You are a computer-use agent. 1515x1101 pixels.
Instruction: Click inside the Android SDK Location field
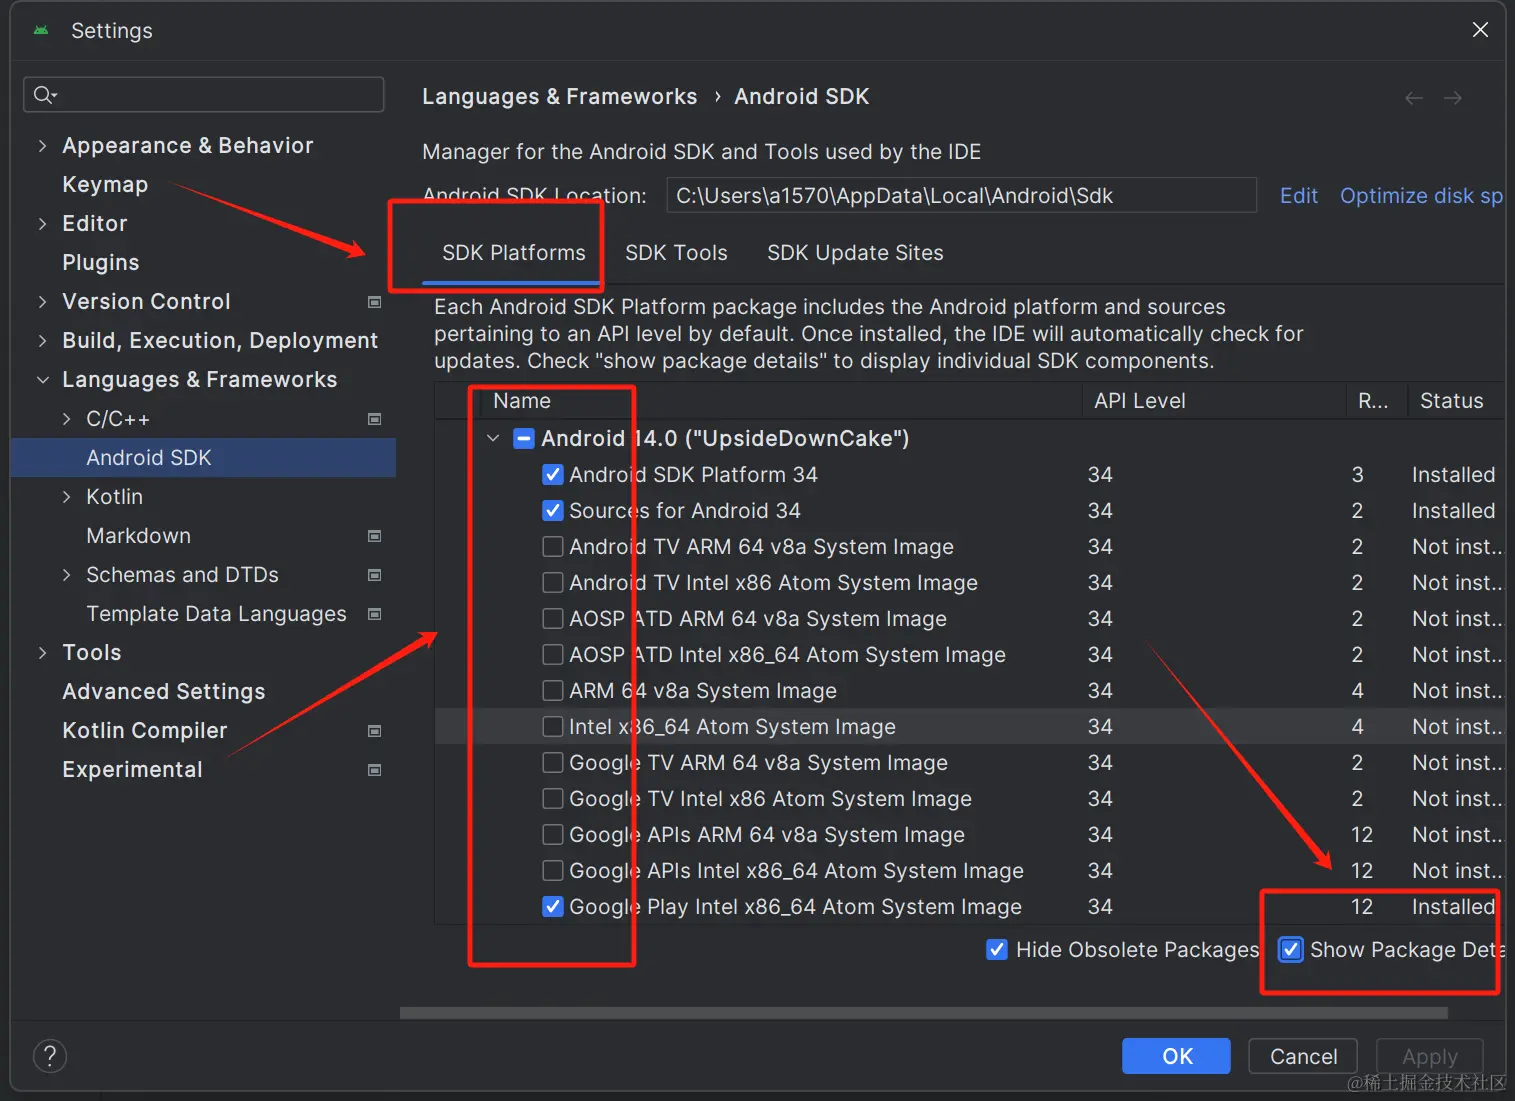[960, 195]
